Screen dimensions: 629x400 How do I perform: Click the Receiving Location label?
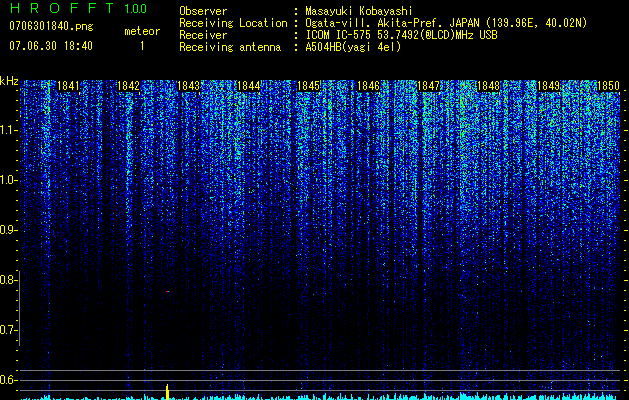tap(233, 23)
